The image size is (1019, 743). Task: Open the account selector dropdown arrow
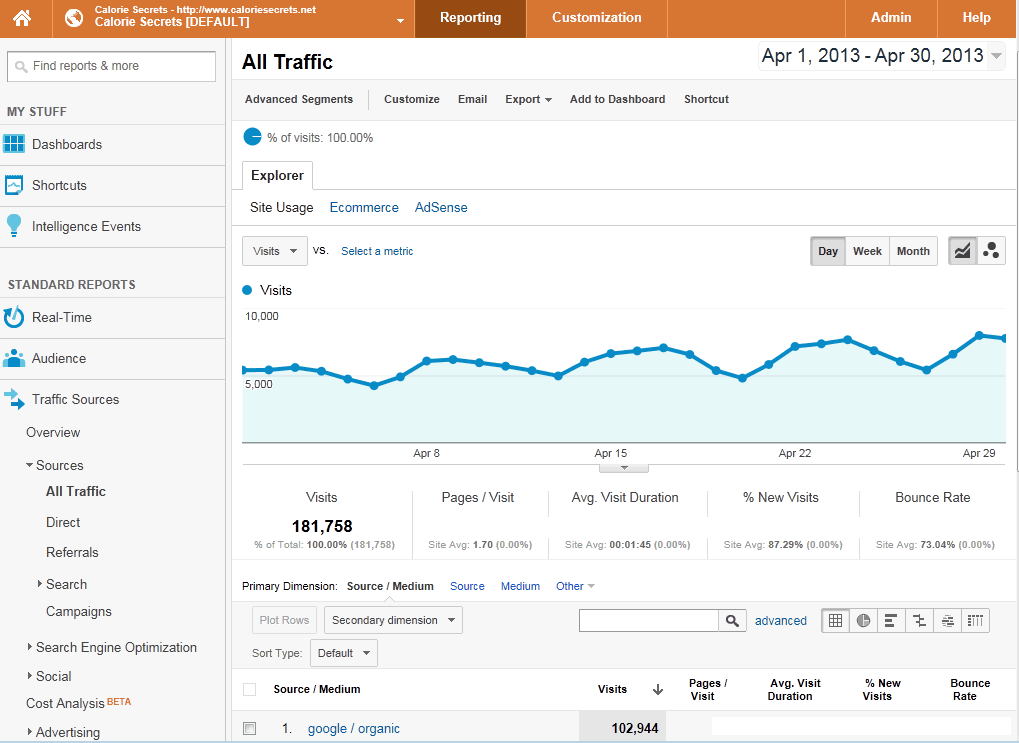(400, 21)
